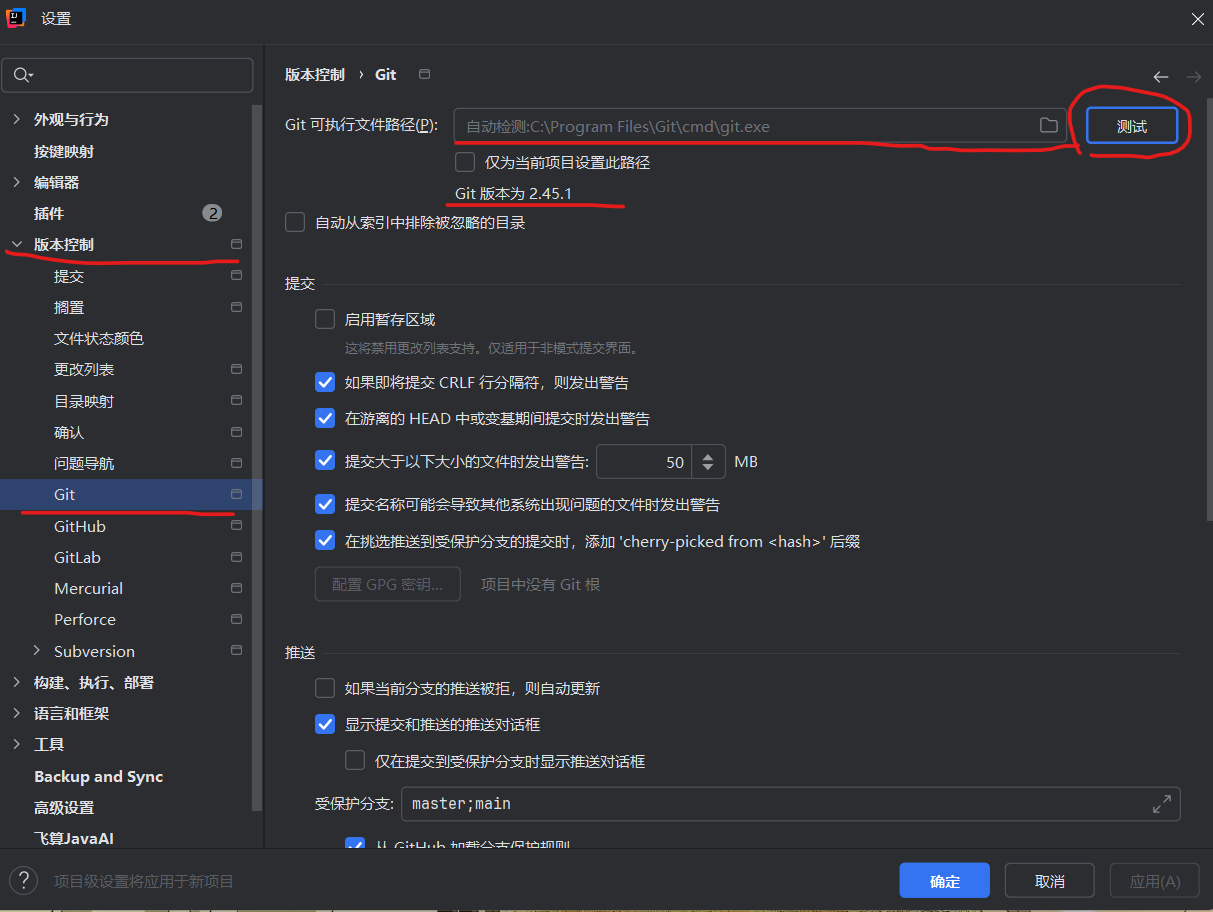
Task: Click the 版本控制 breadcrumb link
Action: tap(315, 75)
